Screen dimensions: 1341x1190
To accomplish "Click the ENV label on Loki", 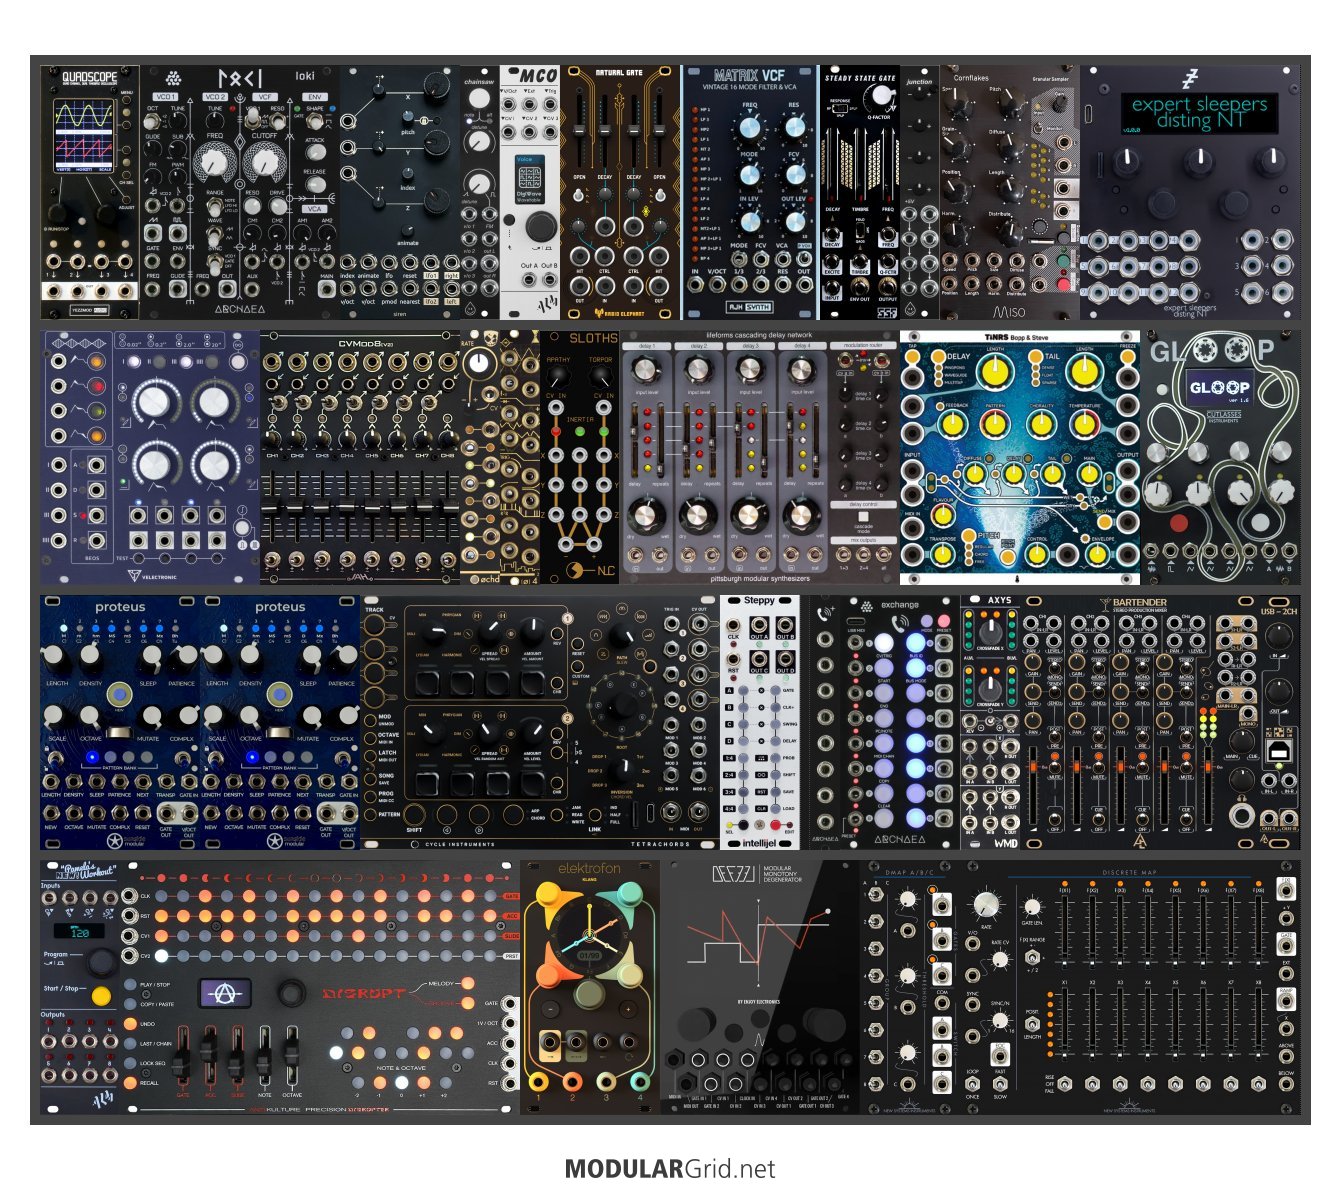I will point(314,97).
